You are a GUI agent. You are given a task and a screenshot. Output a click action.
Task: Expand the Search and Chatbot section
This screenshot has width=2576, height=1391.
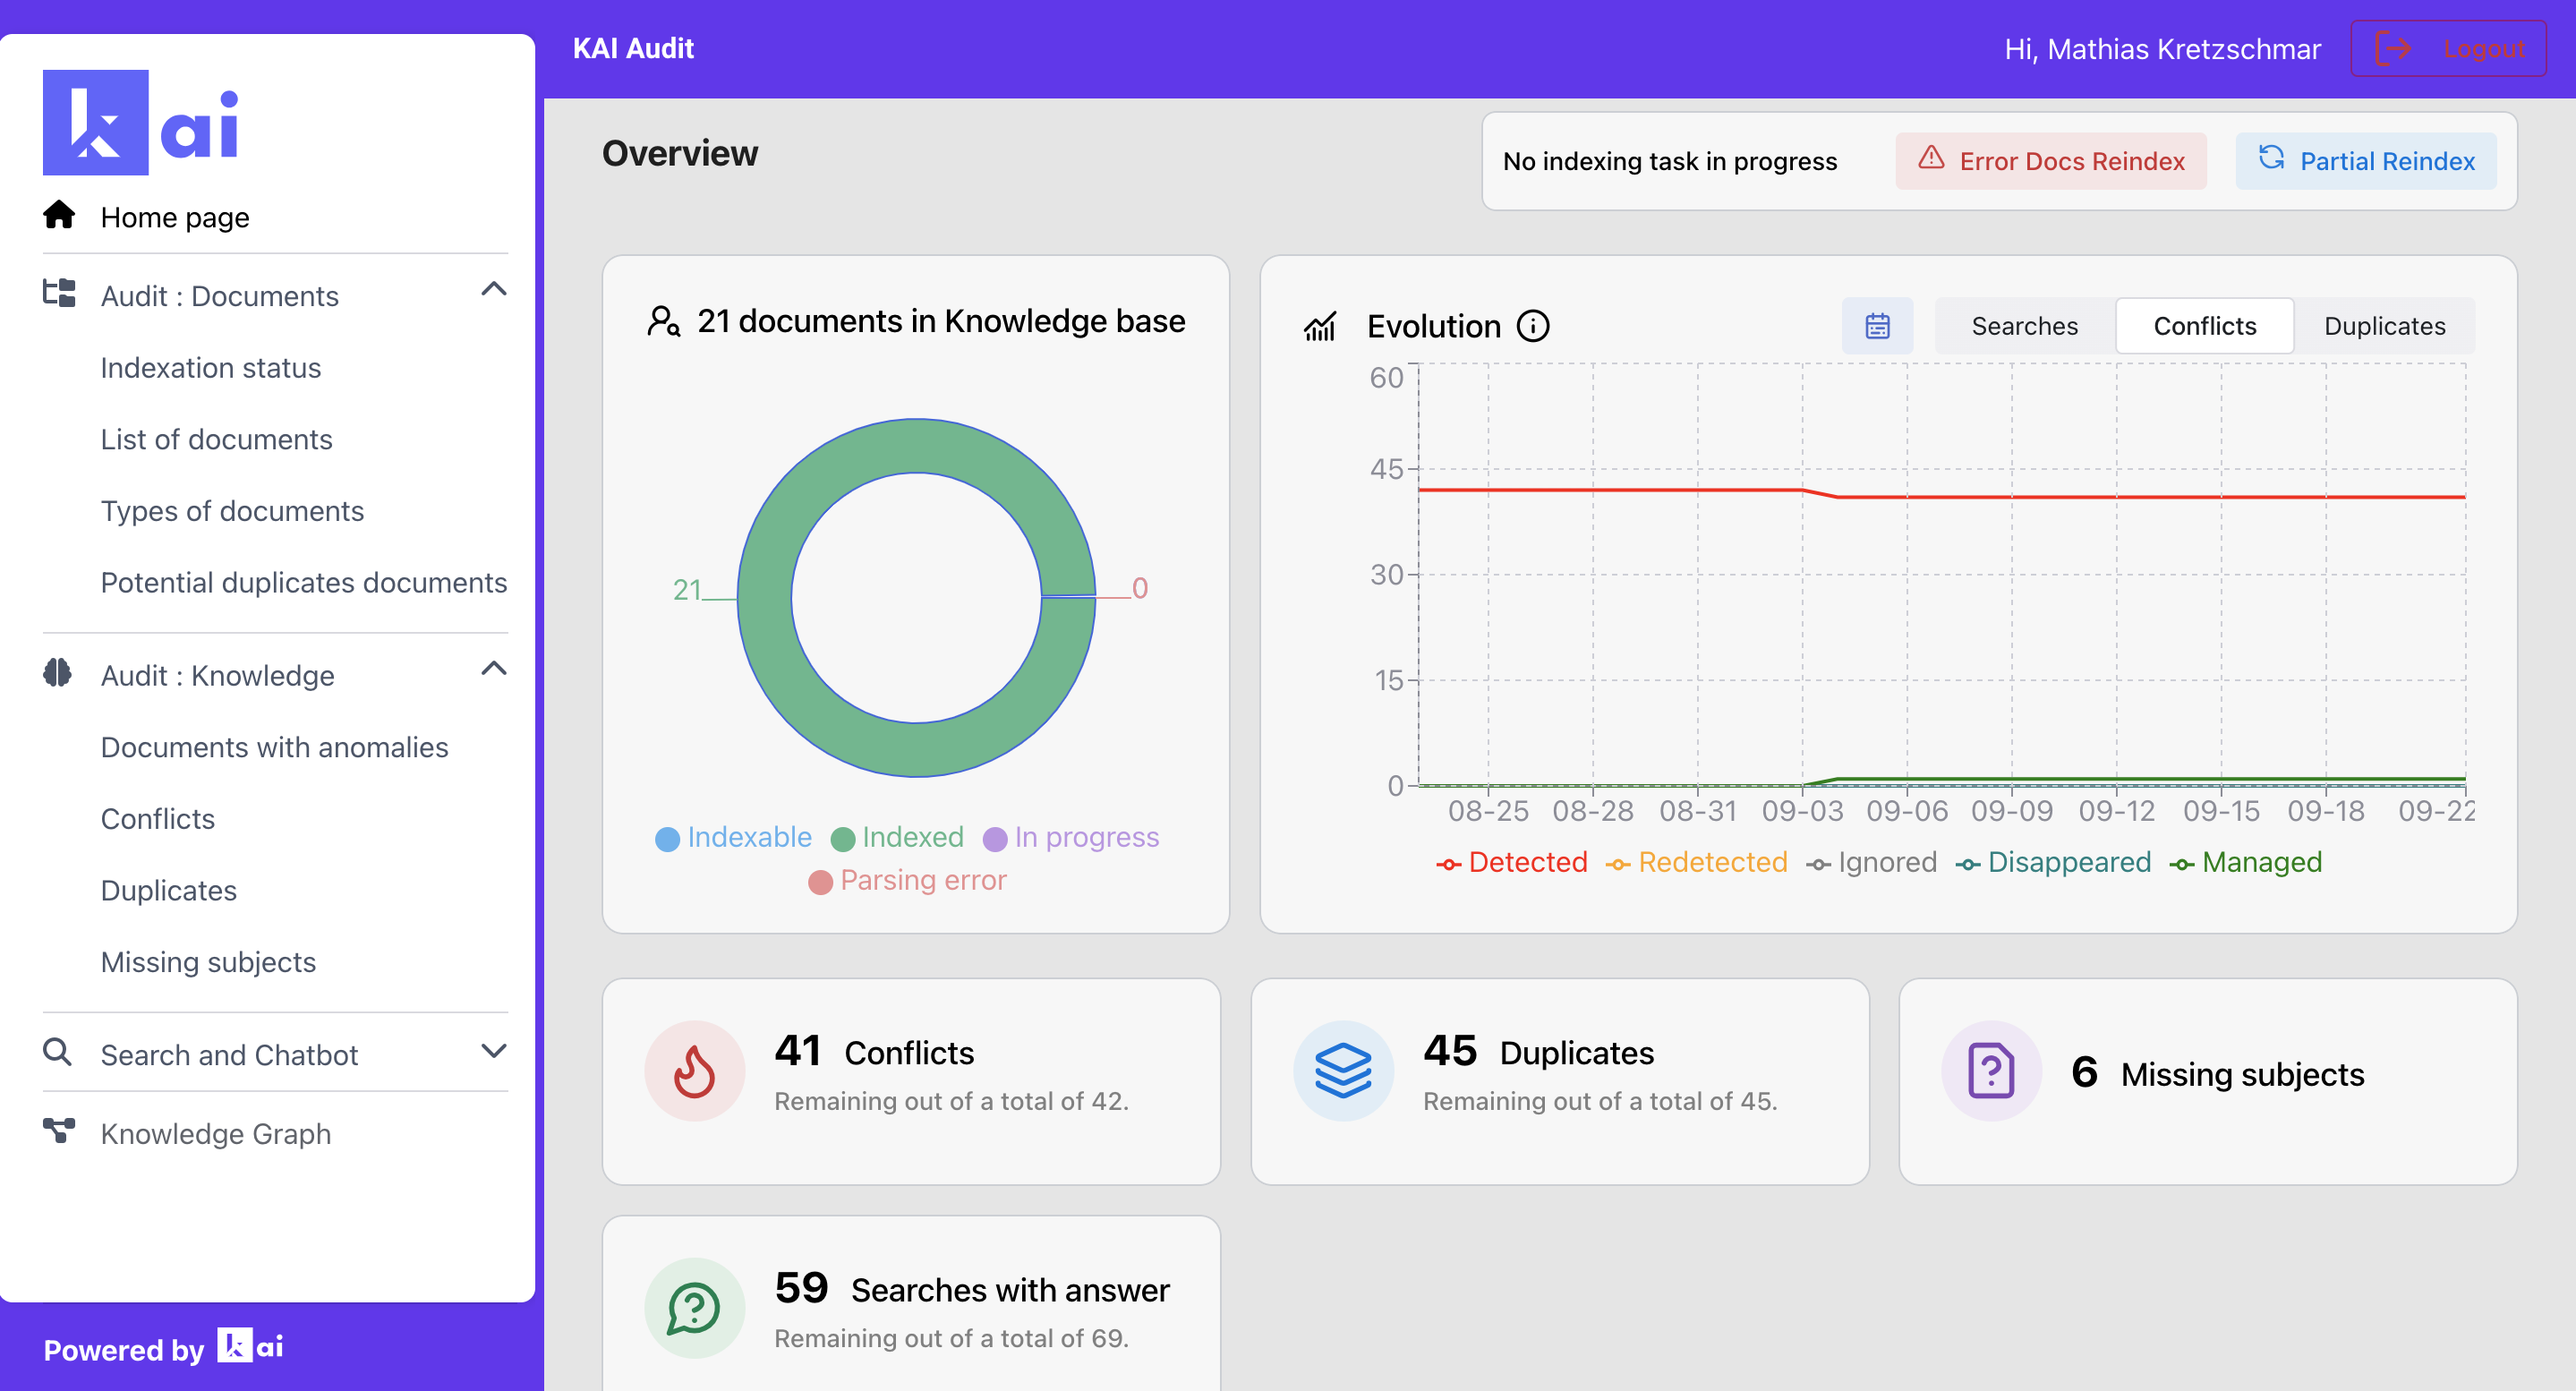[x=494, y=1051]
